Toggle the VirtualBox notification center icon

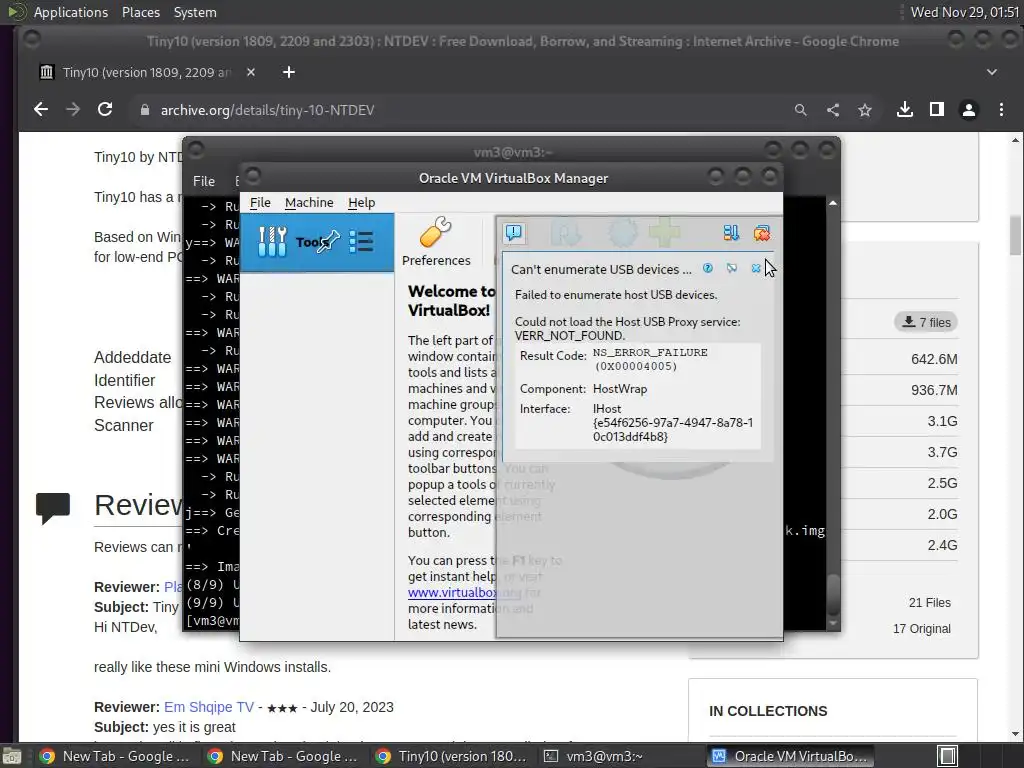click(514, 232)
